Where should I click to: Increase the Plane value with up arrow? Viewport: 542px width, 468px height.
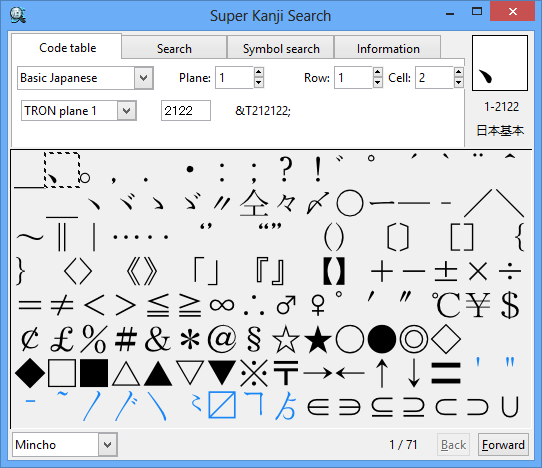(x=259, y=72)
